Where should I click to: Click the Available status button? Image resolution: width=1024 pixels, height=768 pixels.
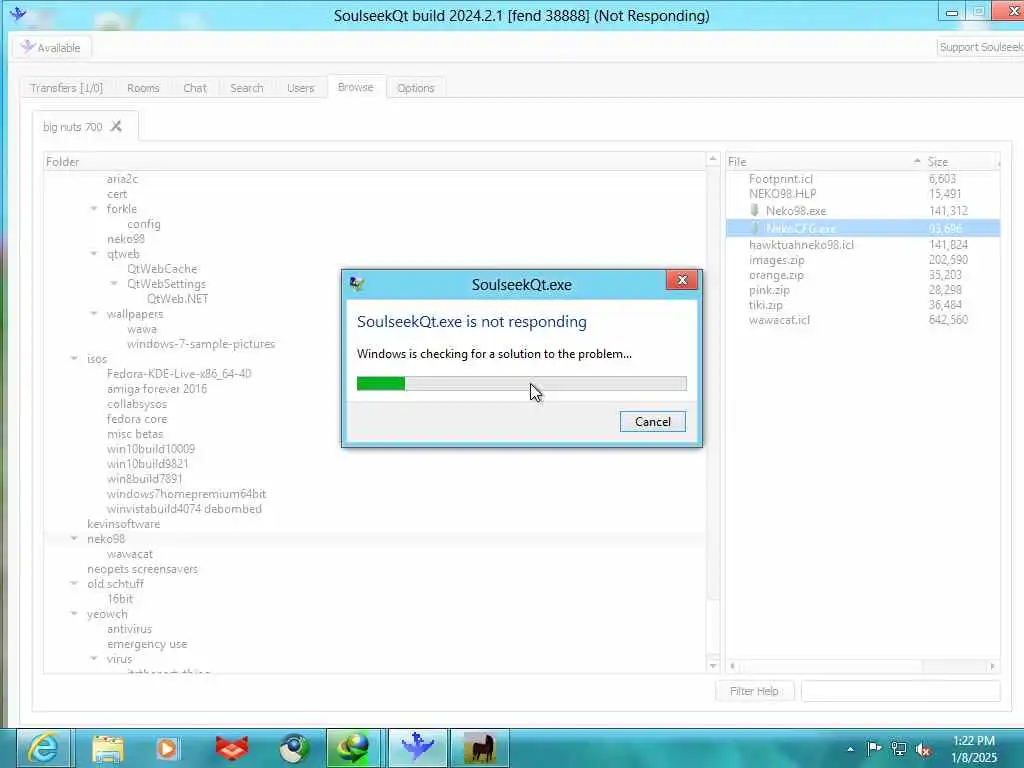pos(52,48)
